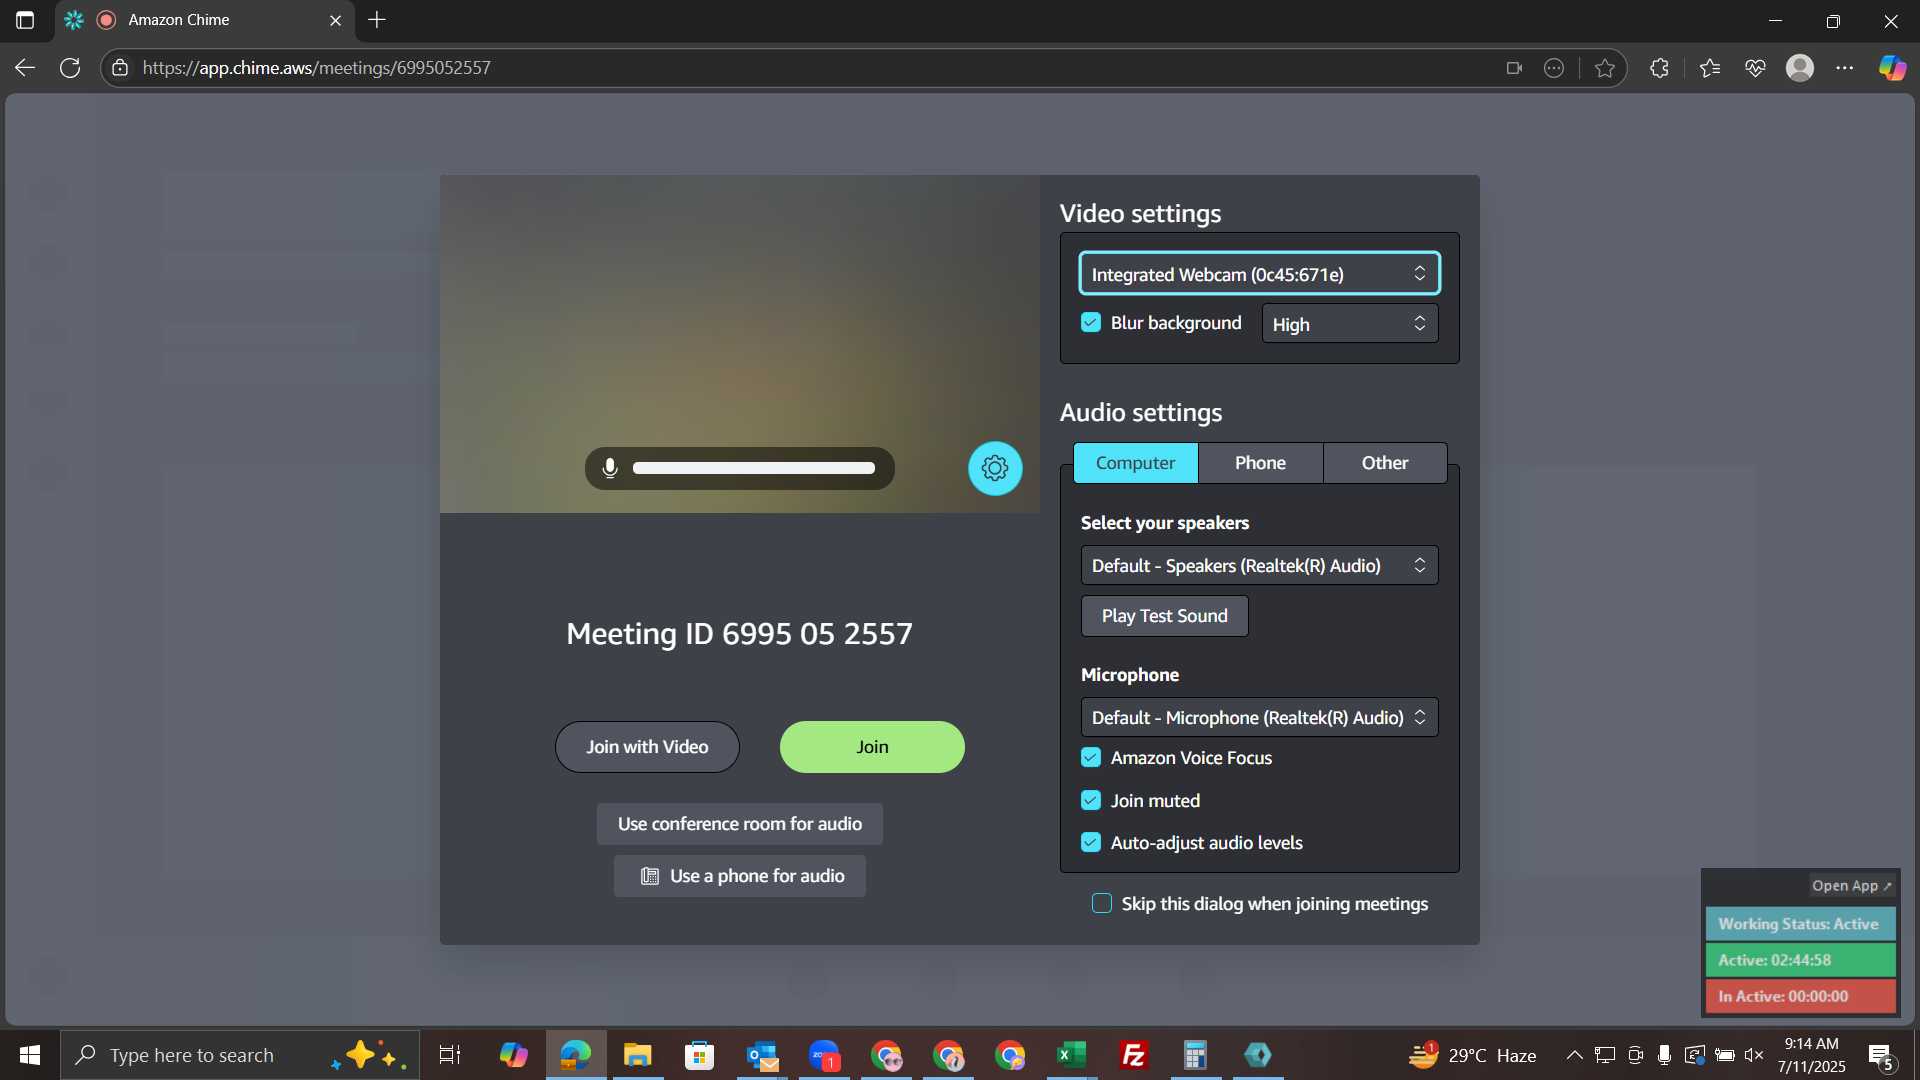
Task: Open FileZilla from the taskbar
Action: point(1134,1055)
